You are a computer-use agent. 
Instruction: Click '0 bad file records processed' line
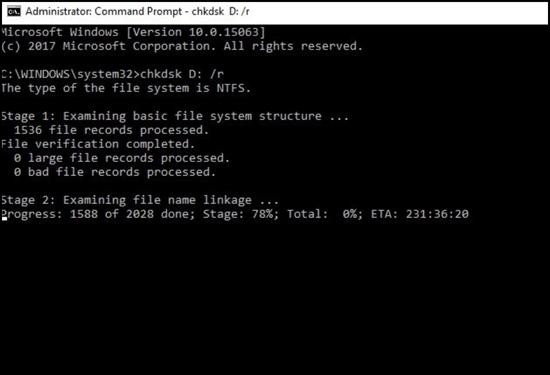115,172
